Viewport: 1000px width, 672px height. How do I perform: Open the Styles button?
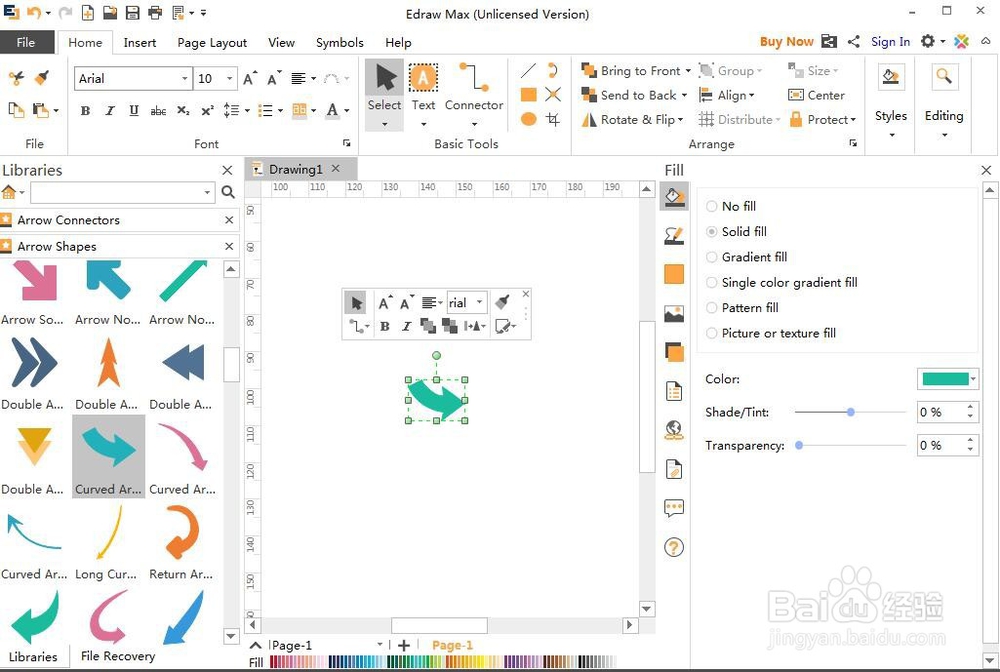point(890,102)
